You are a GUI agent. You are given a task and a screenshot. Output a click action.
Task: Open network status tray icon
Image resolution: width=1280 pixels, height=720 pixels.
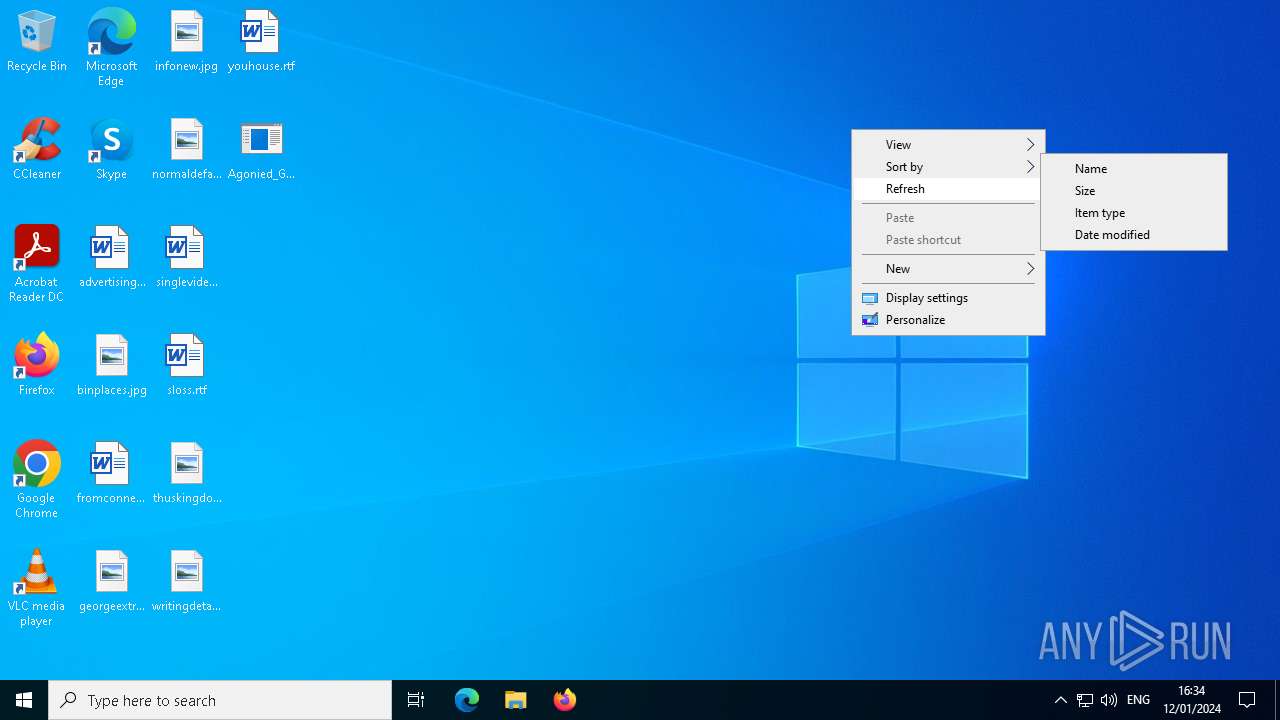(1085, 700)
